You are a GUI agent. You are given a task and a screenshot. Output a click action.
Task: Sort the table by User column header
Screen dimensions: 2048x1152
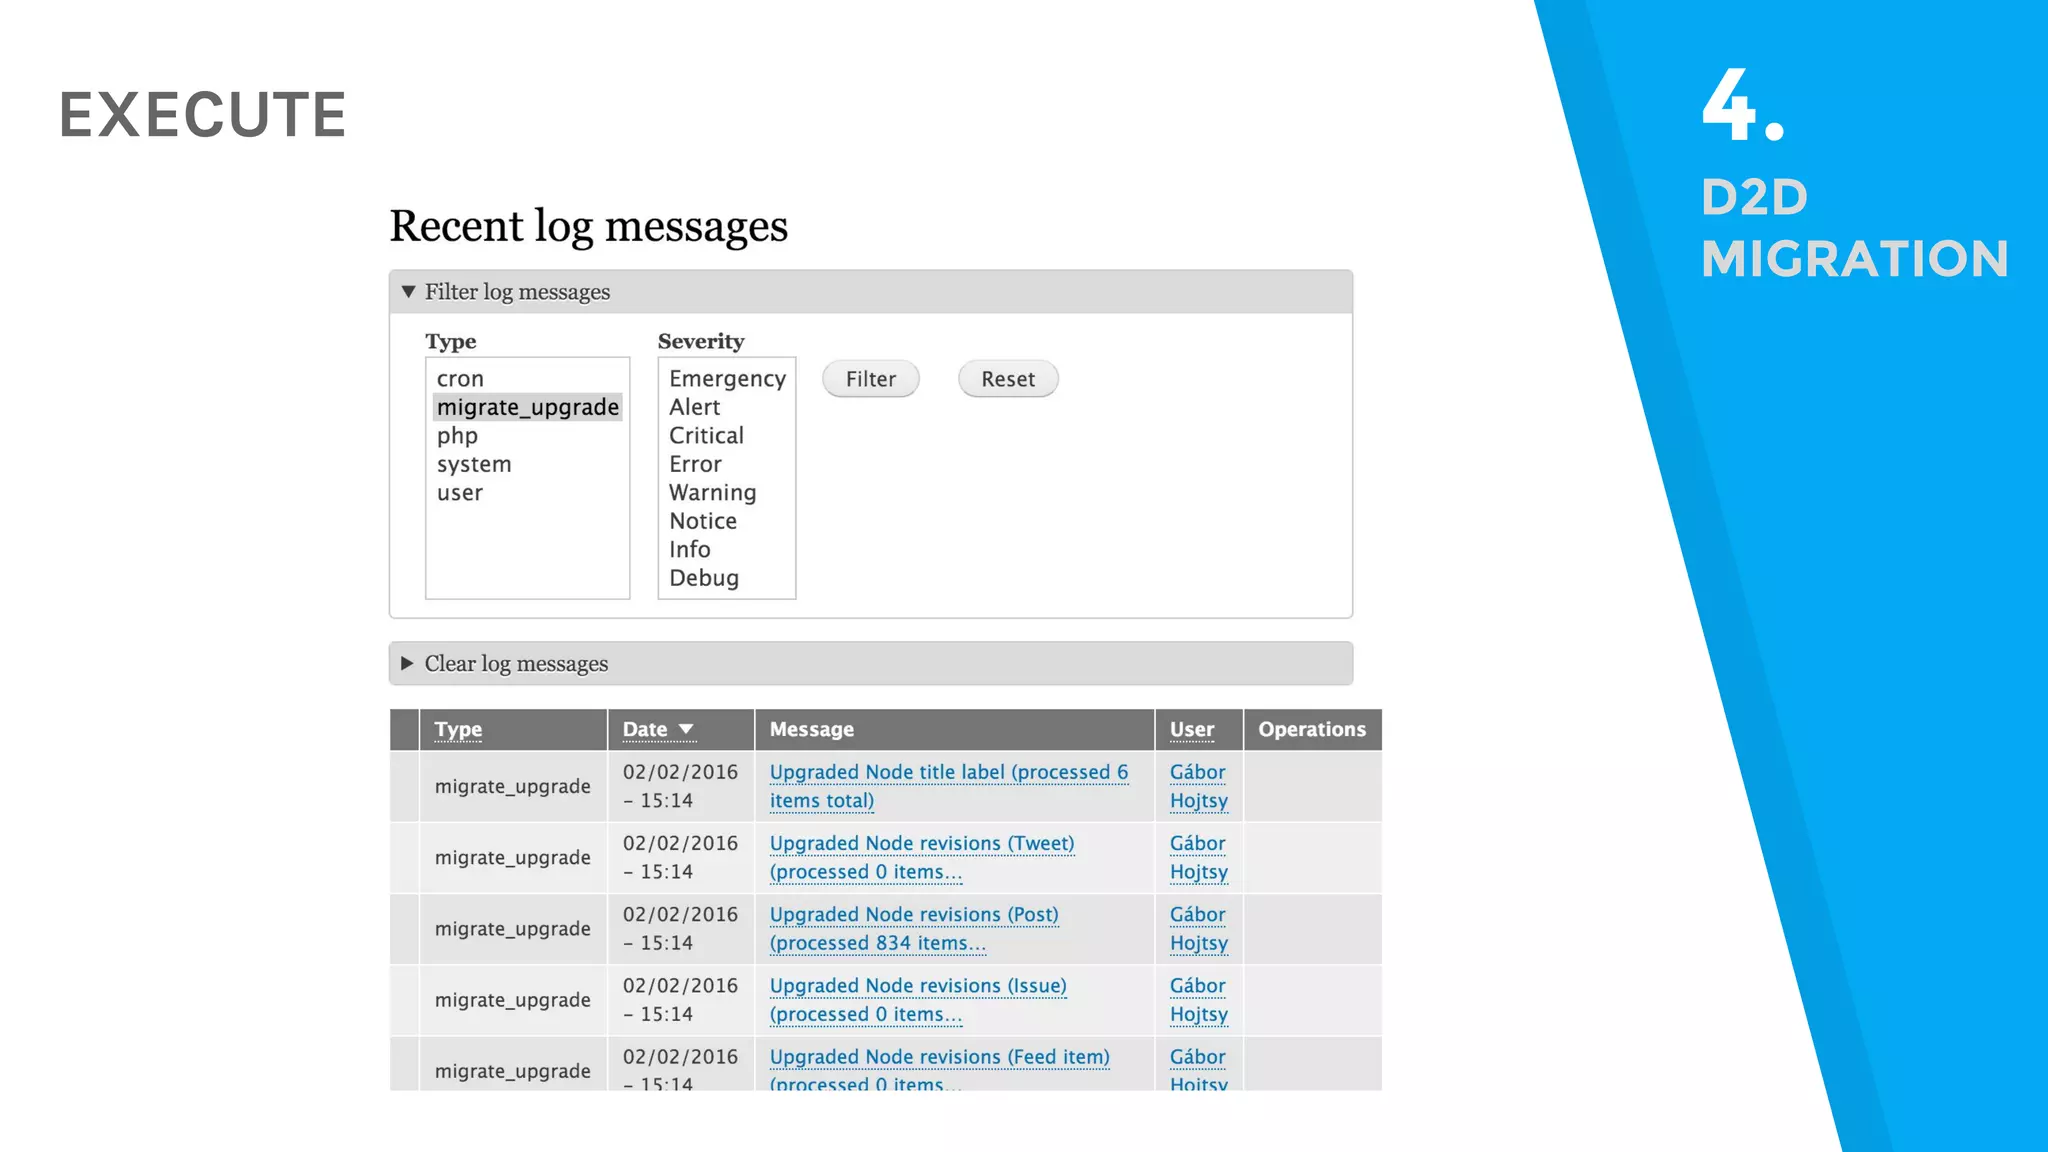click(1191, 729)
